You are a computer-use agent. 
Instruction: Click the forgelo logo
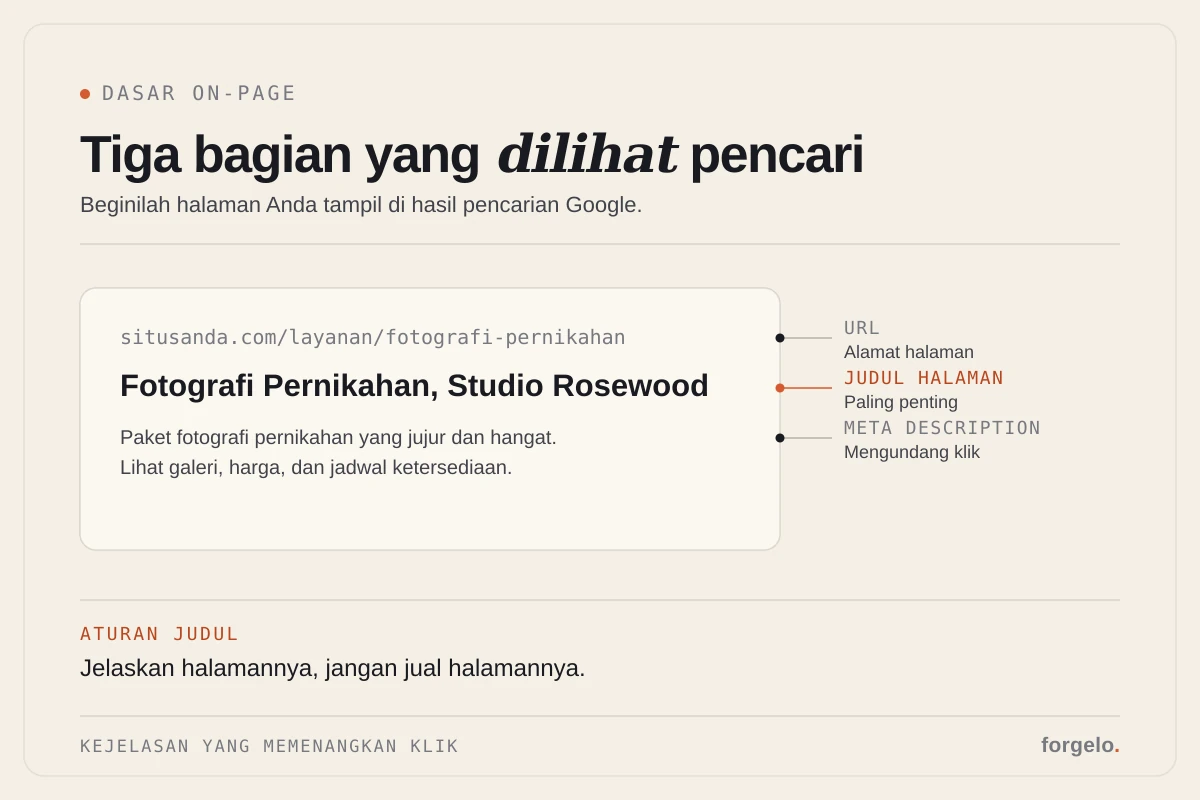(x=1080, y=745)
